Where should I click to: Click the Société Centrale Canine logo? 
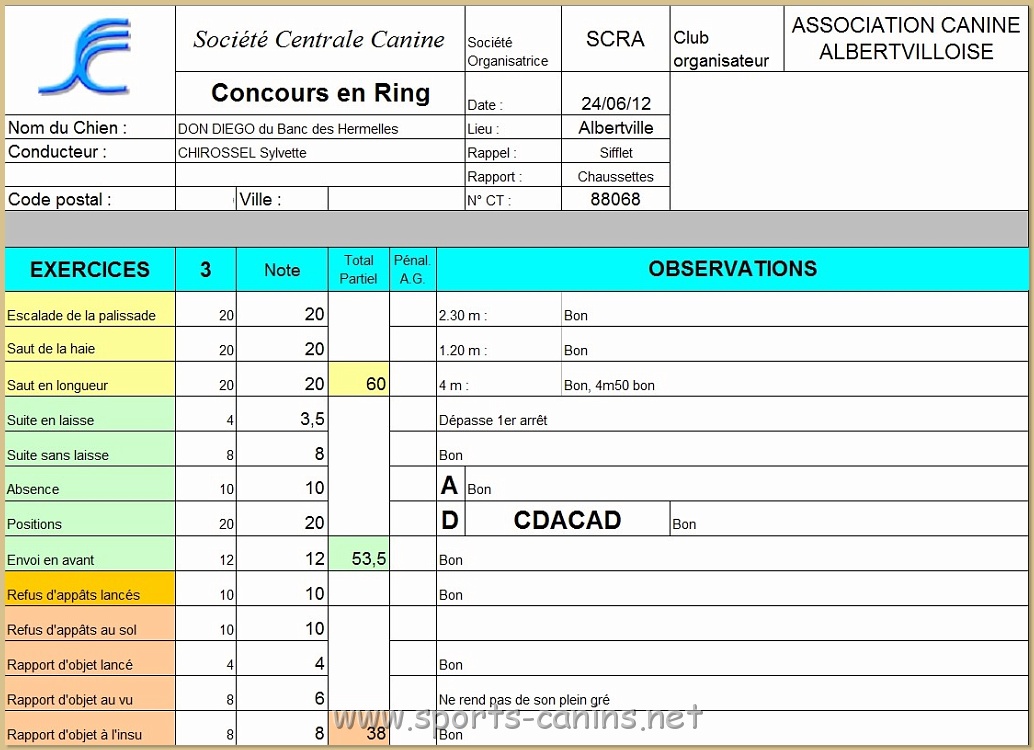coord(84,57)
